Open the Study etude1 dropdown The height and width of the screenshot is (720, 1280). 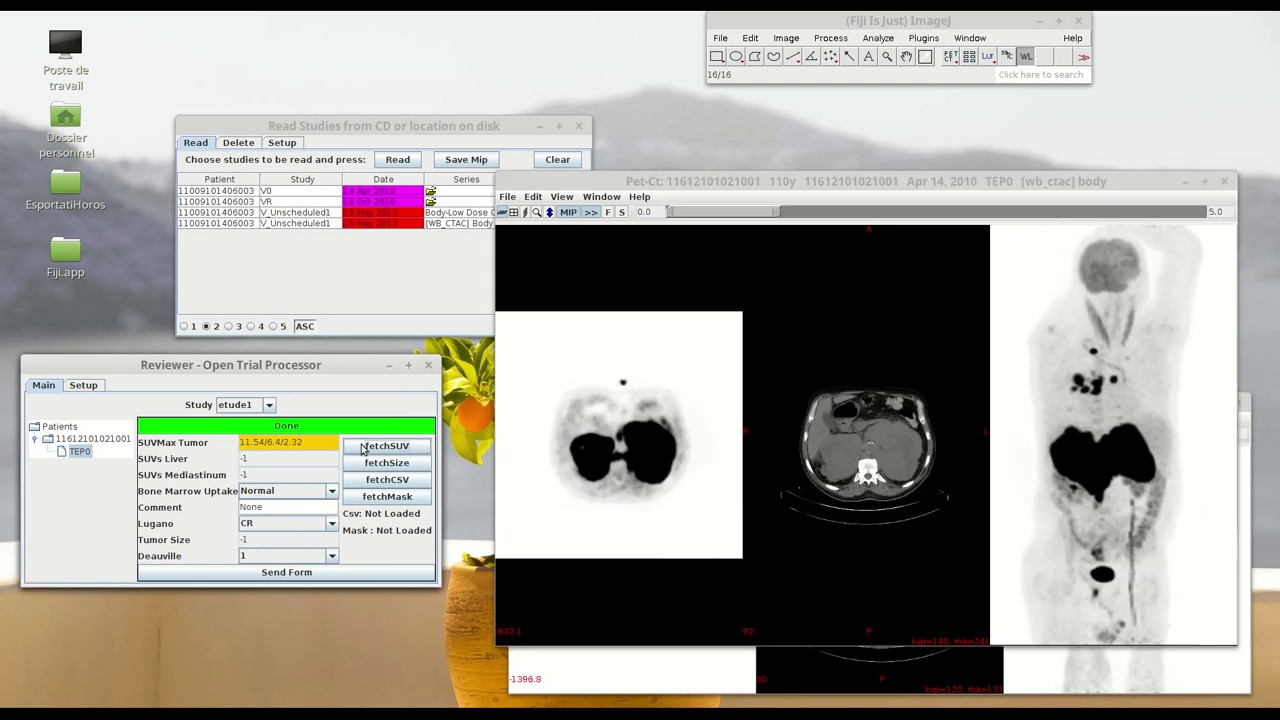click(x=269, y=405)
